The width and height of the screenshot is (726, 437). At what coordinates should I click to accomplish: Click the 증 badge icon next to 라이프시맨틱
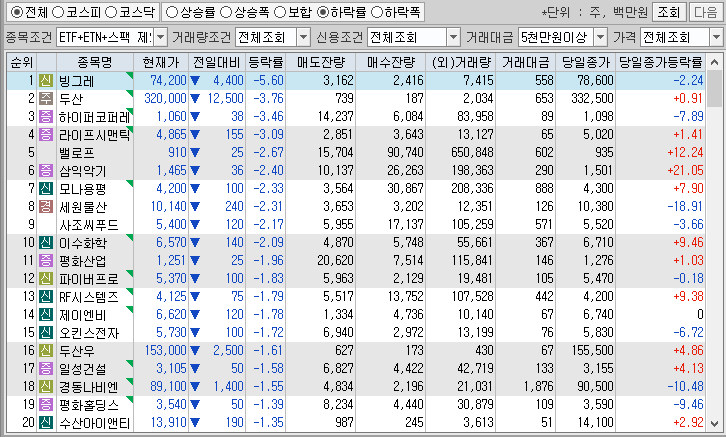[45, 135]
